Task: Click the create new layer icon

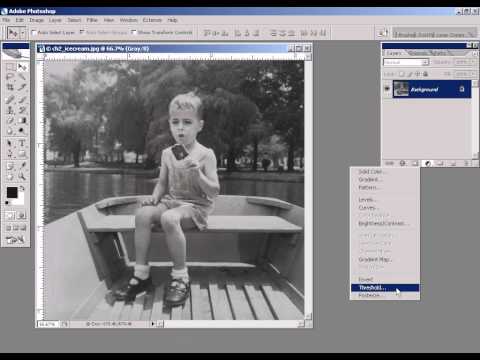Action: pyautogui.click(x=453, y=163)
